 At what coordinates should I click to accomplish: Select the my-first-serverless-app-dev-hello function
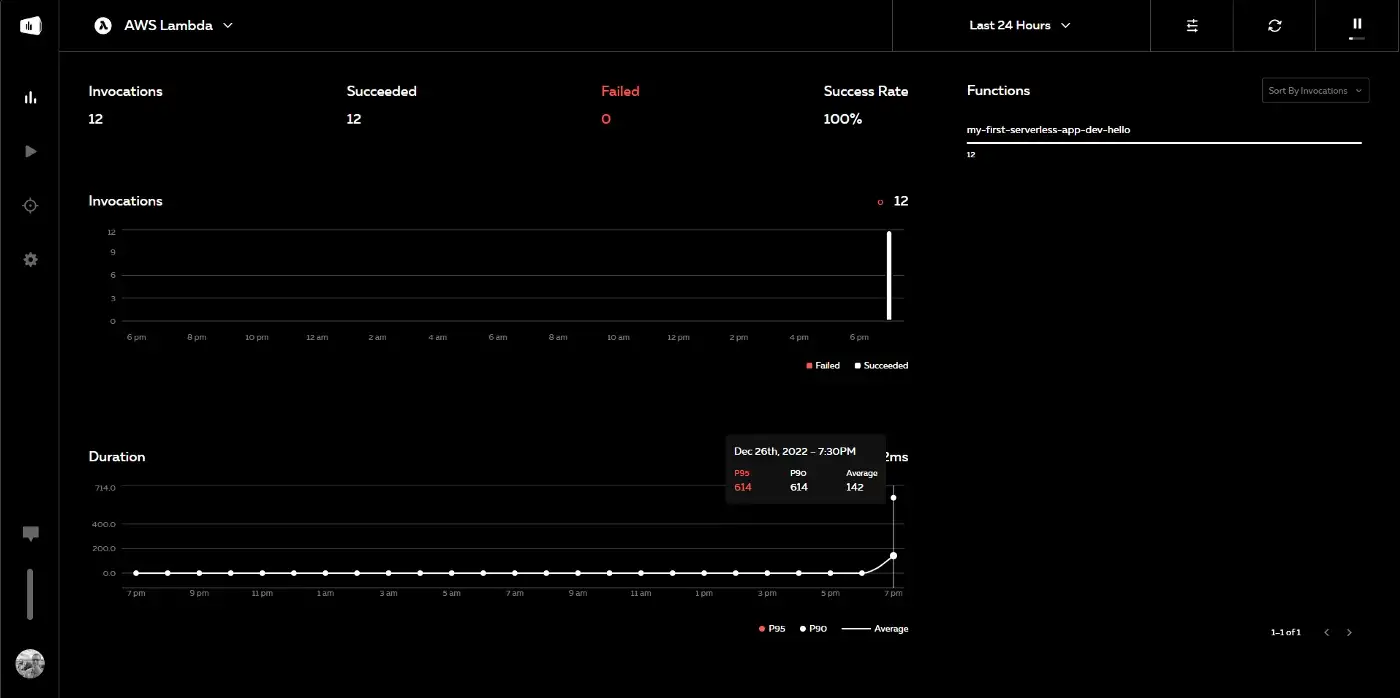pyautogui.click(x=1048, y=130)
